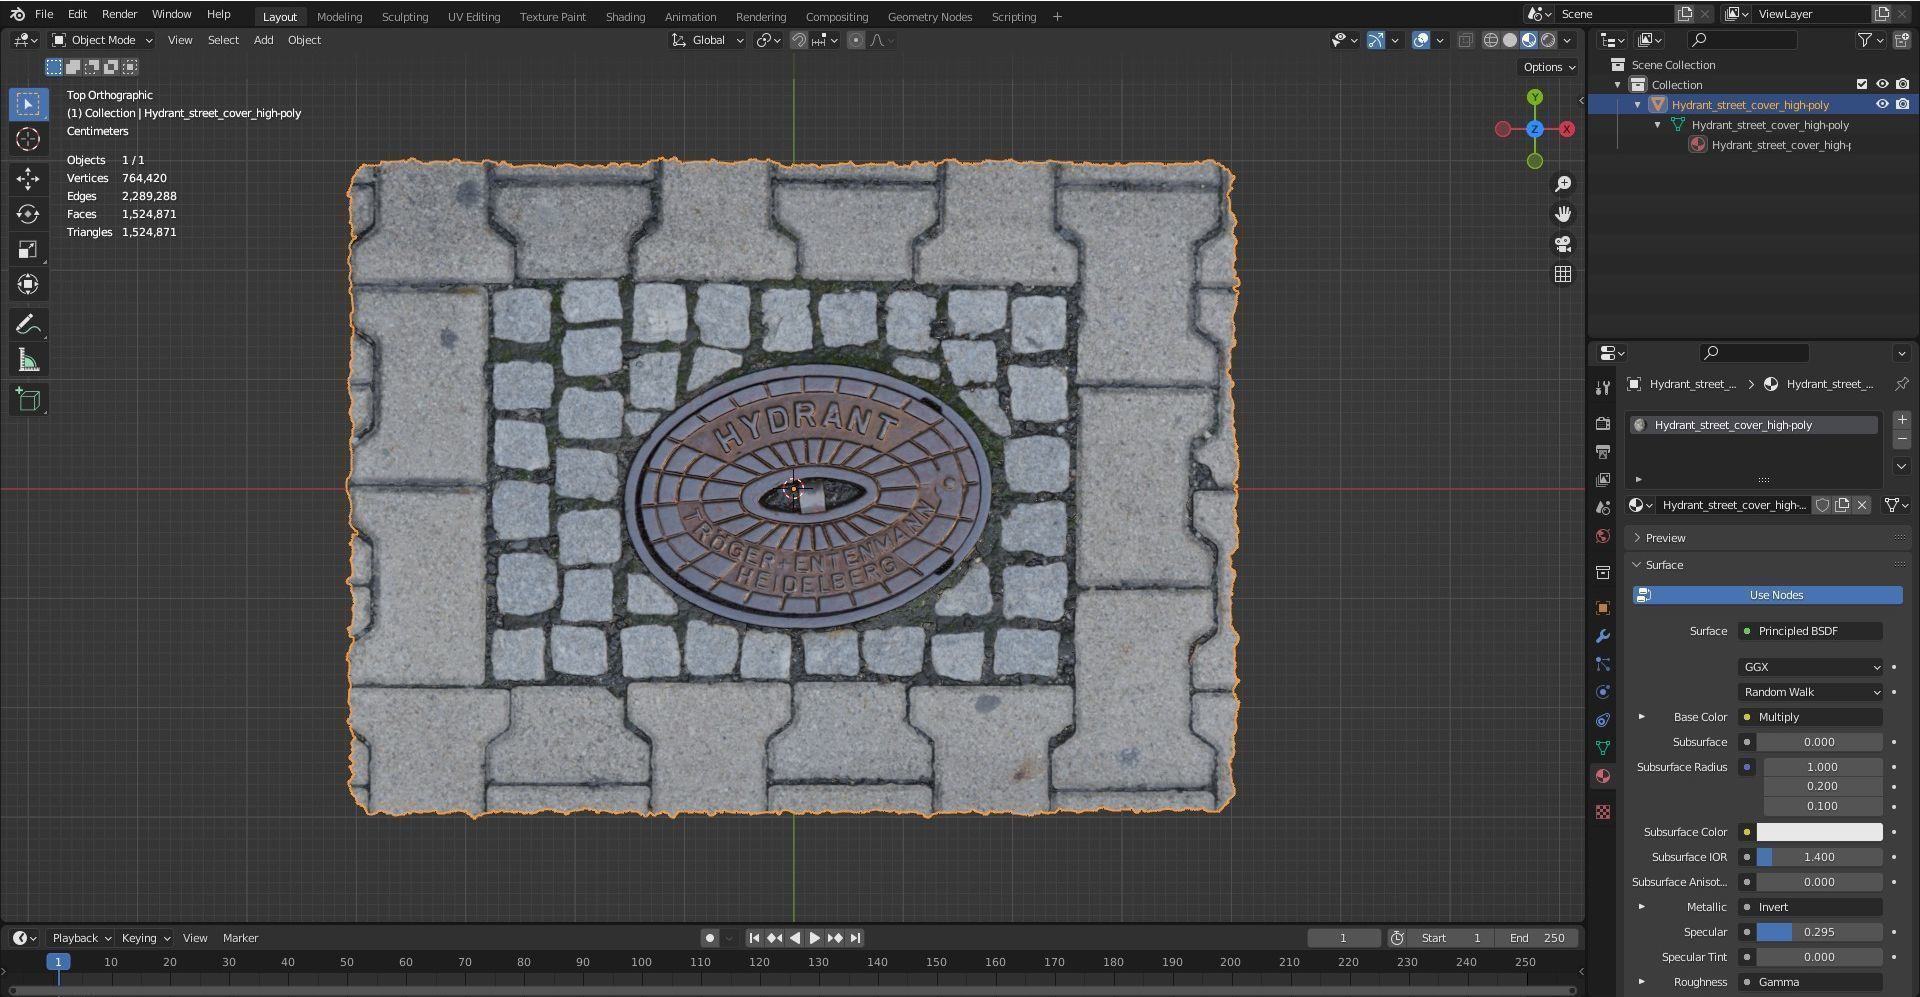Open the viewport Options dropdown
The image size is (1920, 997).
(x=1549, y=67)
